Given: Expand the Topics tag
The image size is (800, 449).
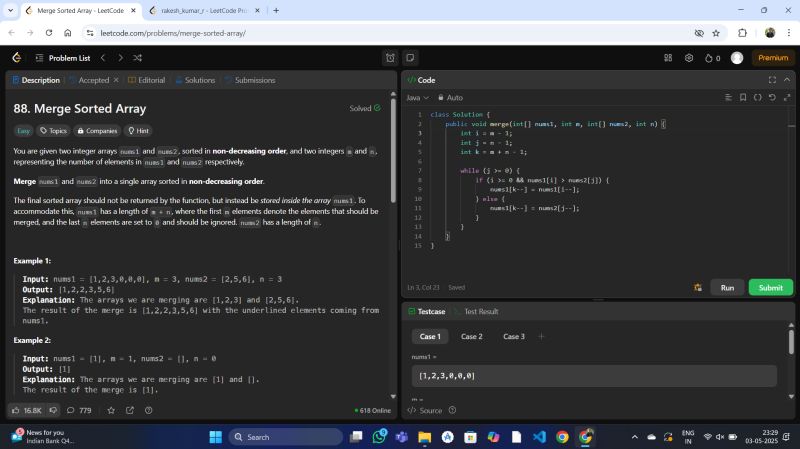Looking at the screenshot, I should 52,130.
